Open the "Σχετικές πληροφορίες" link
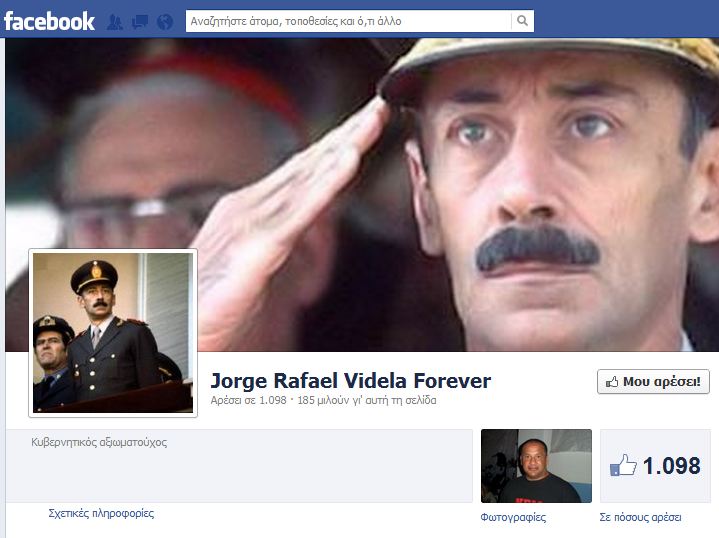 (x=101, y=513)
